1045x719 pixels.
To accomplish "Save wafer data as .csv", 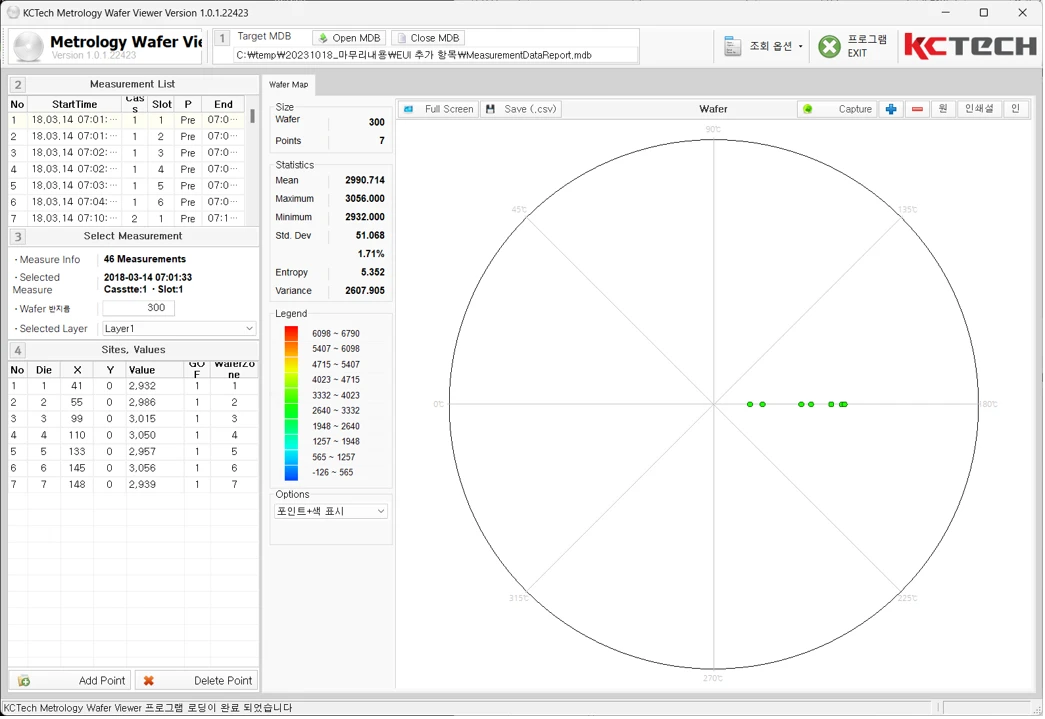I will [x=521, y=109].
